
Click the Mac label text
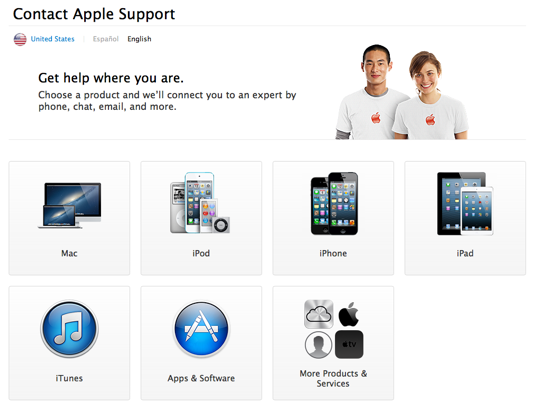69,253
